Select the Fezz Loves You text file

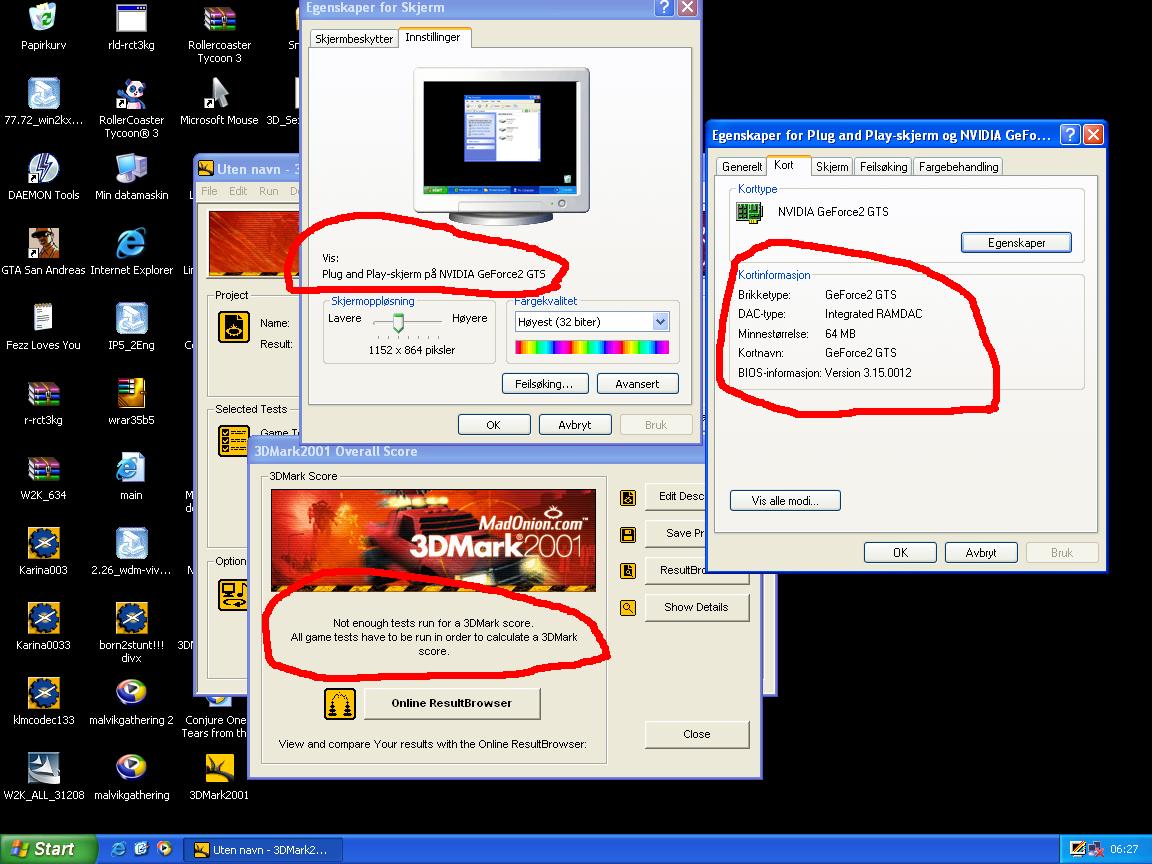(x=43, y=318)
